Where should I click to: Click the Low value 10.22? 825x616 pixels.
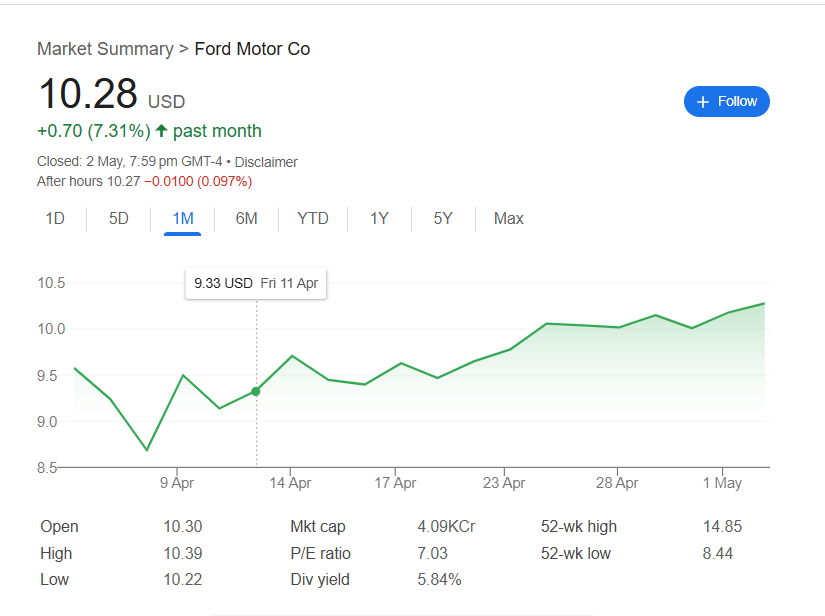tap(183, 580)
